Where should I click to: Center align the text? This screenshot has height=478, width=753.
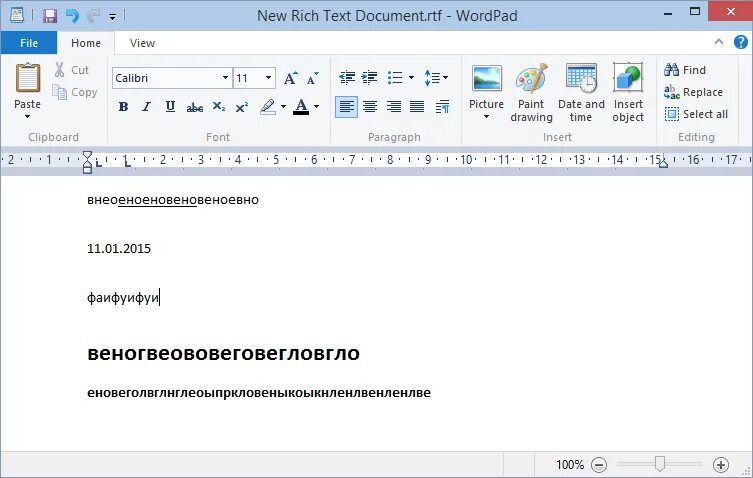(x=370, y=107)
